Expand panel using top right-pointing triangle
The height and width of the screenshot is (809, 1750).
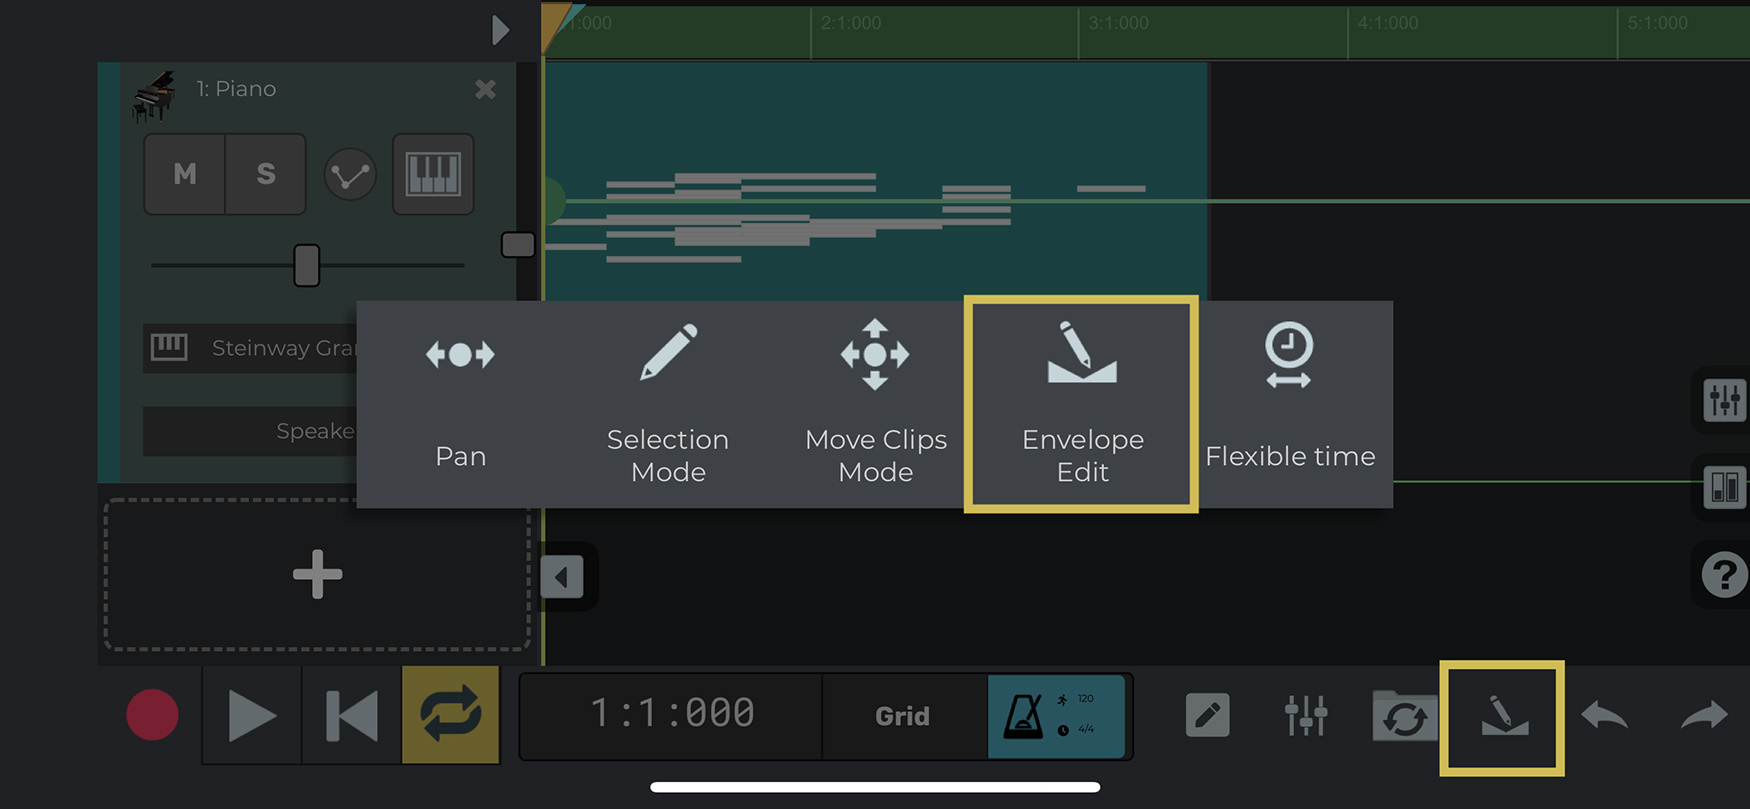pyautogui.click(x=500, y=30)
